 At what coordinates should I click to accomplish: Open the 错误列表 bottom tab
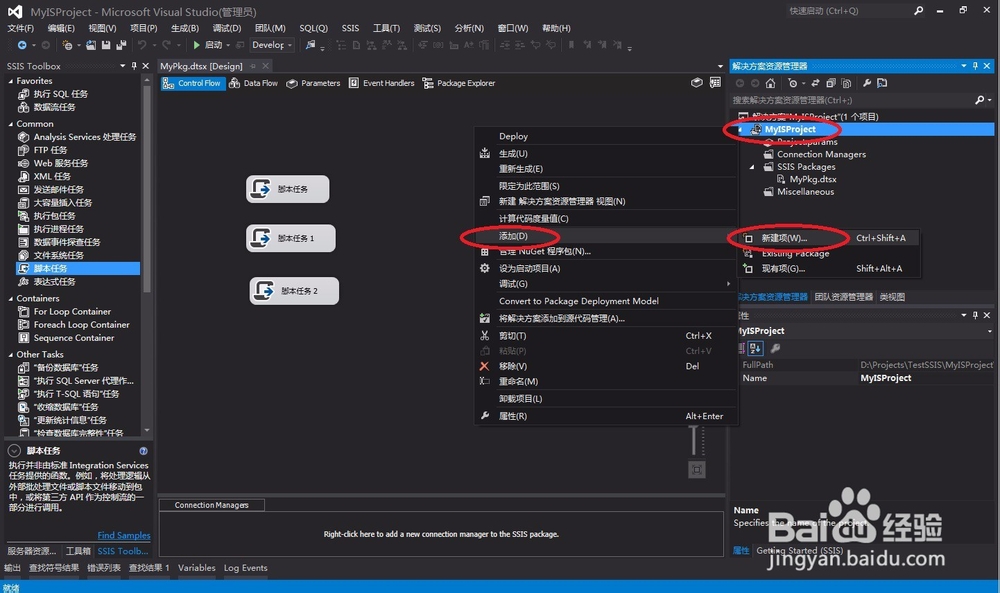click(104, 567)
